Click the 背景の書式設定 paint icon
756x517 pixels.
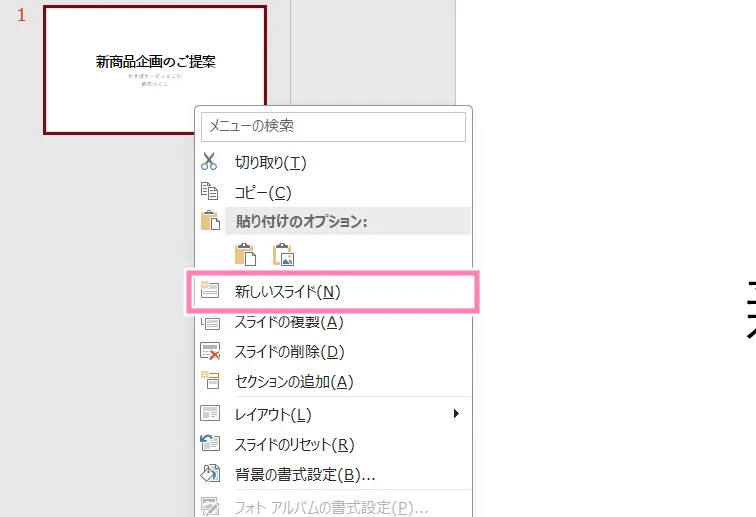(x=209, y=474)
